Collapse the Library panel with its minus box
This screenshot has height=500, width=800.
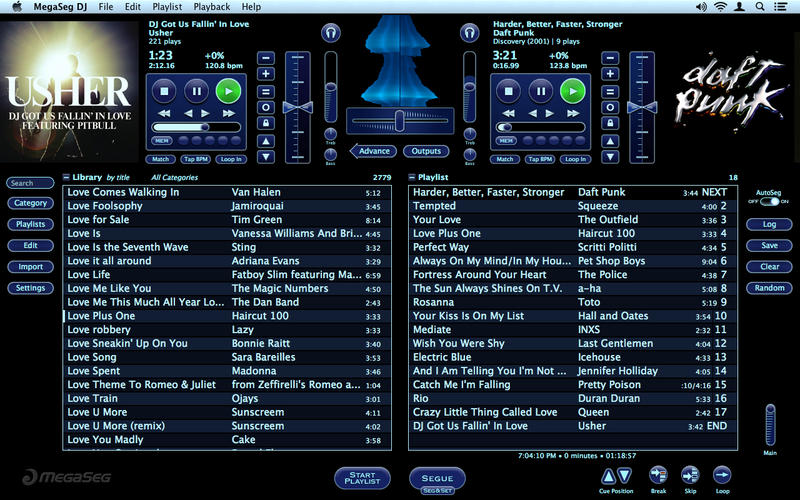67,177
